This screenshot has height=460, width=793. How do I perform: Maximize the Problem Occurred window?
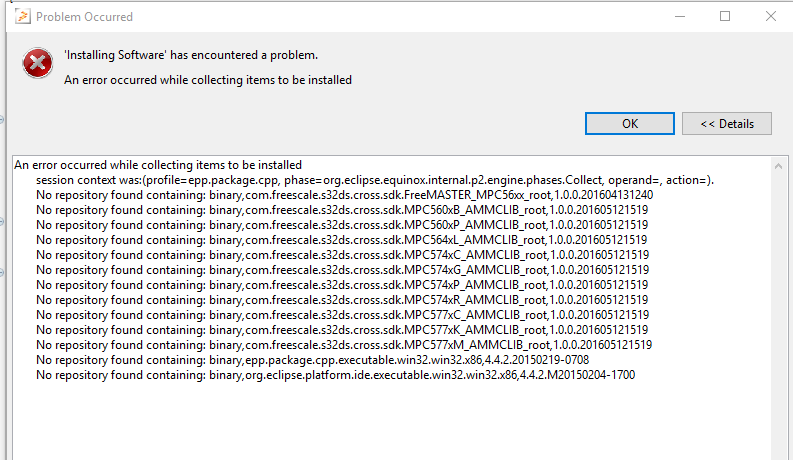click(x=725, y=17)
